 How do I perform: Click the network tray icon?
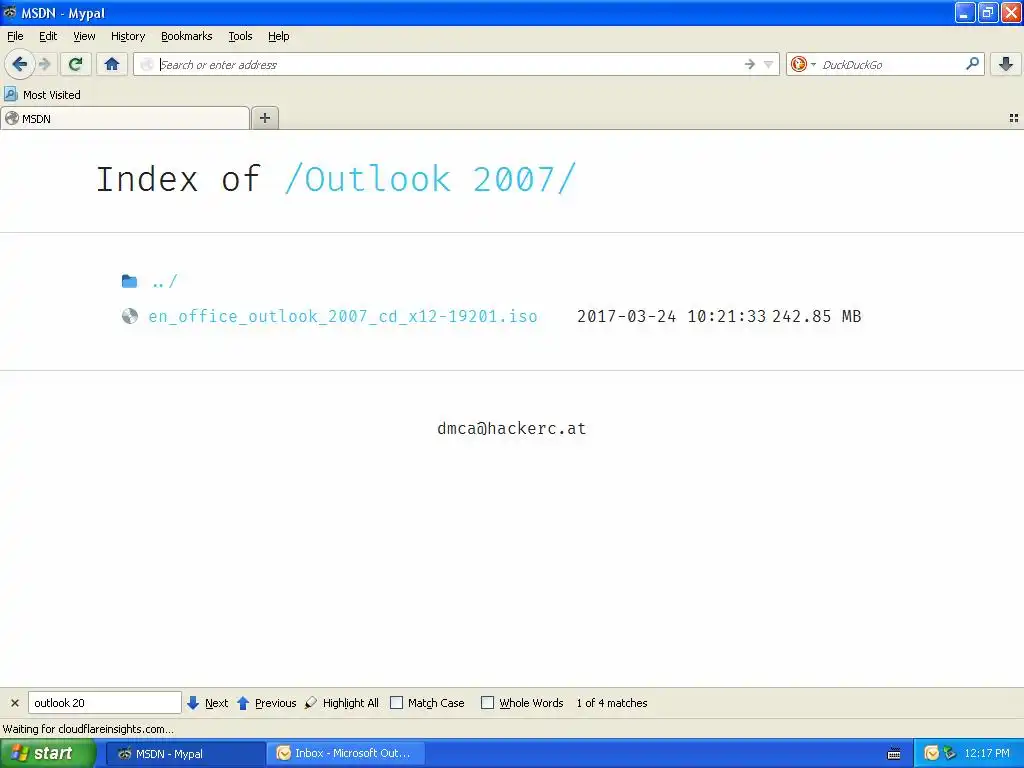pyautogui.click(x=950, y=754)
